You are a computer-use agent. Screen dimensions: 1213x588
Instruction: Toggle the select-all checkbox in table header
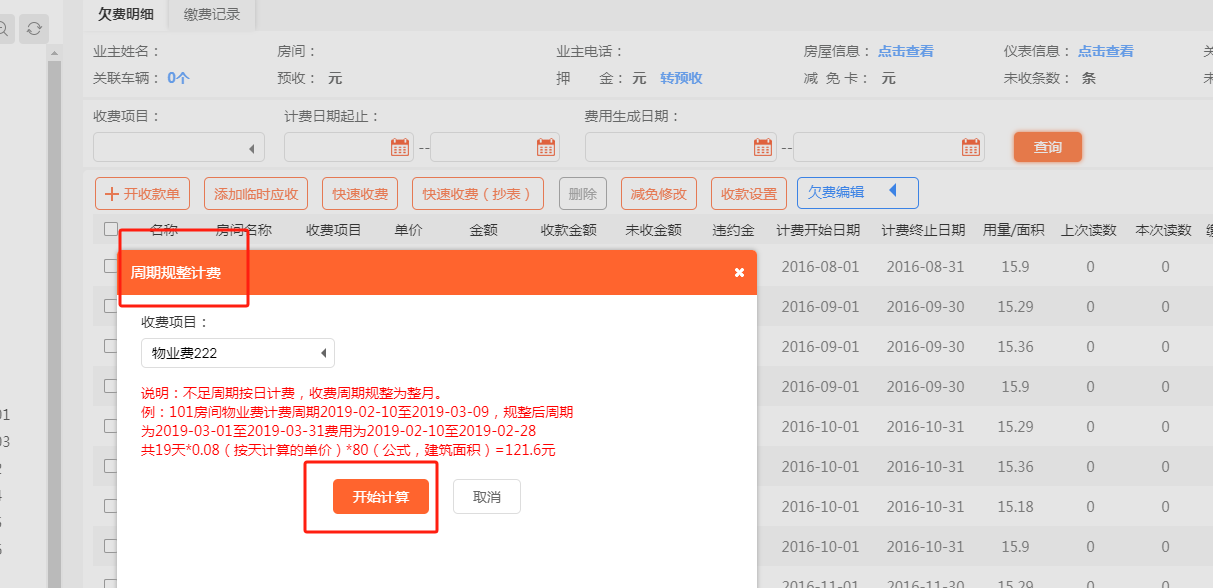[x=111, y=230]
